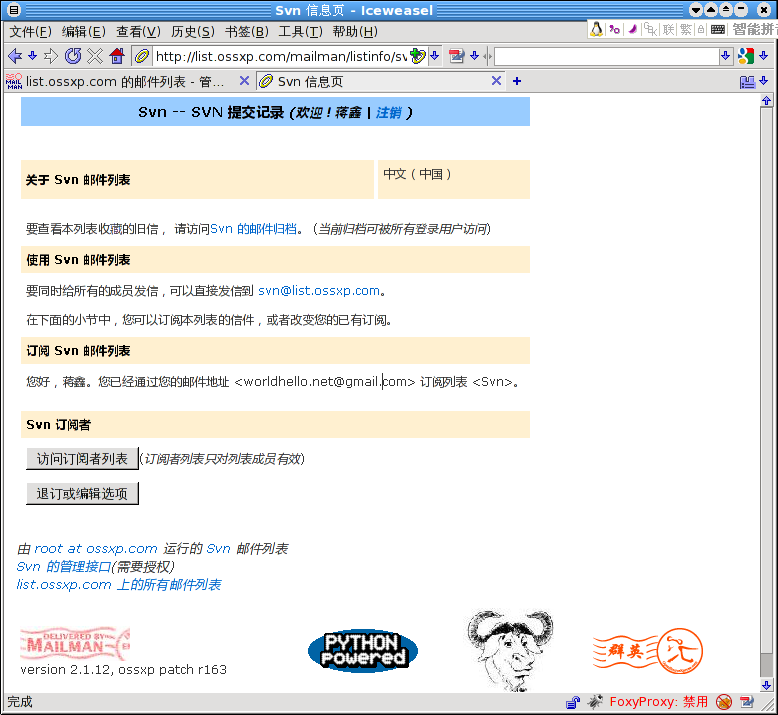Click the padlock icon in input method bar
This screenshot has width=778, height=715.
click(701, 29)
